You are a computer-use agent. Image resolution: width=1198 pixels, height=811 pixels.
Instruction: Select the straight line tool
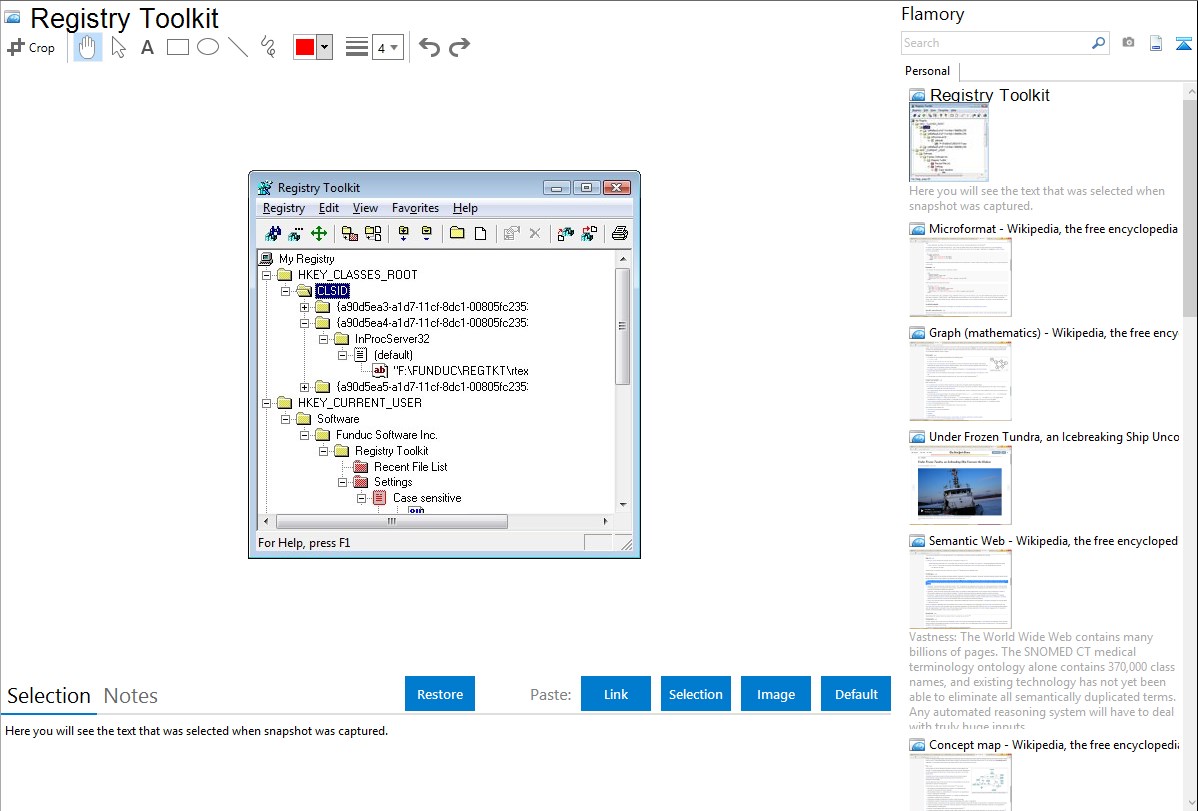tap(238, 47)
